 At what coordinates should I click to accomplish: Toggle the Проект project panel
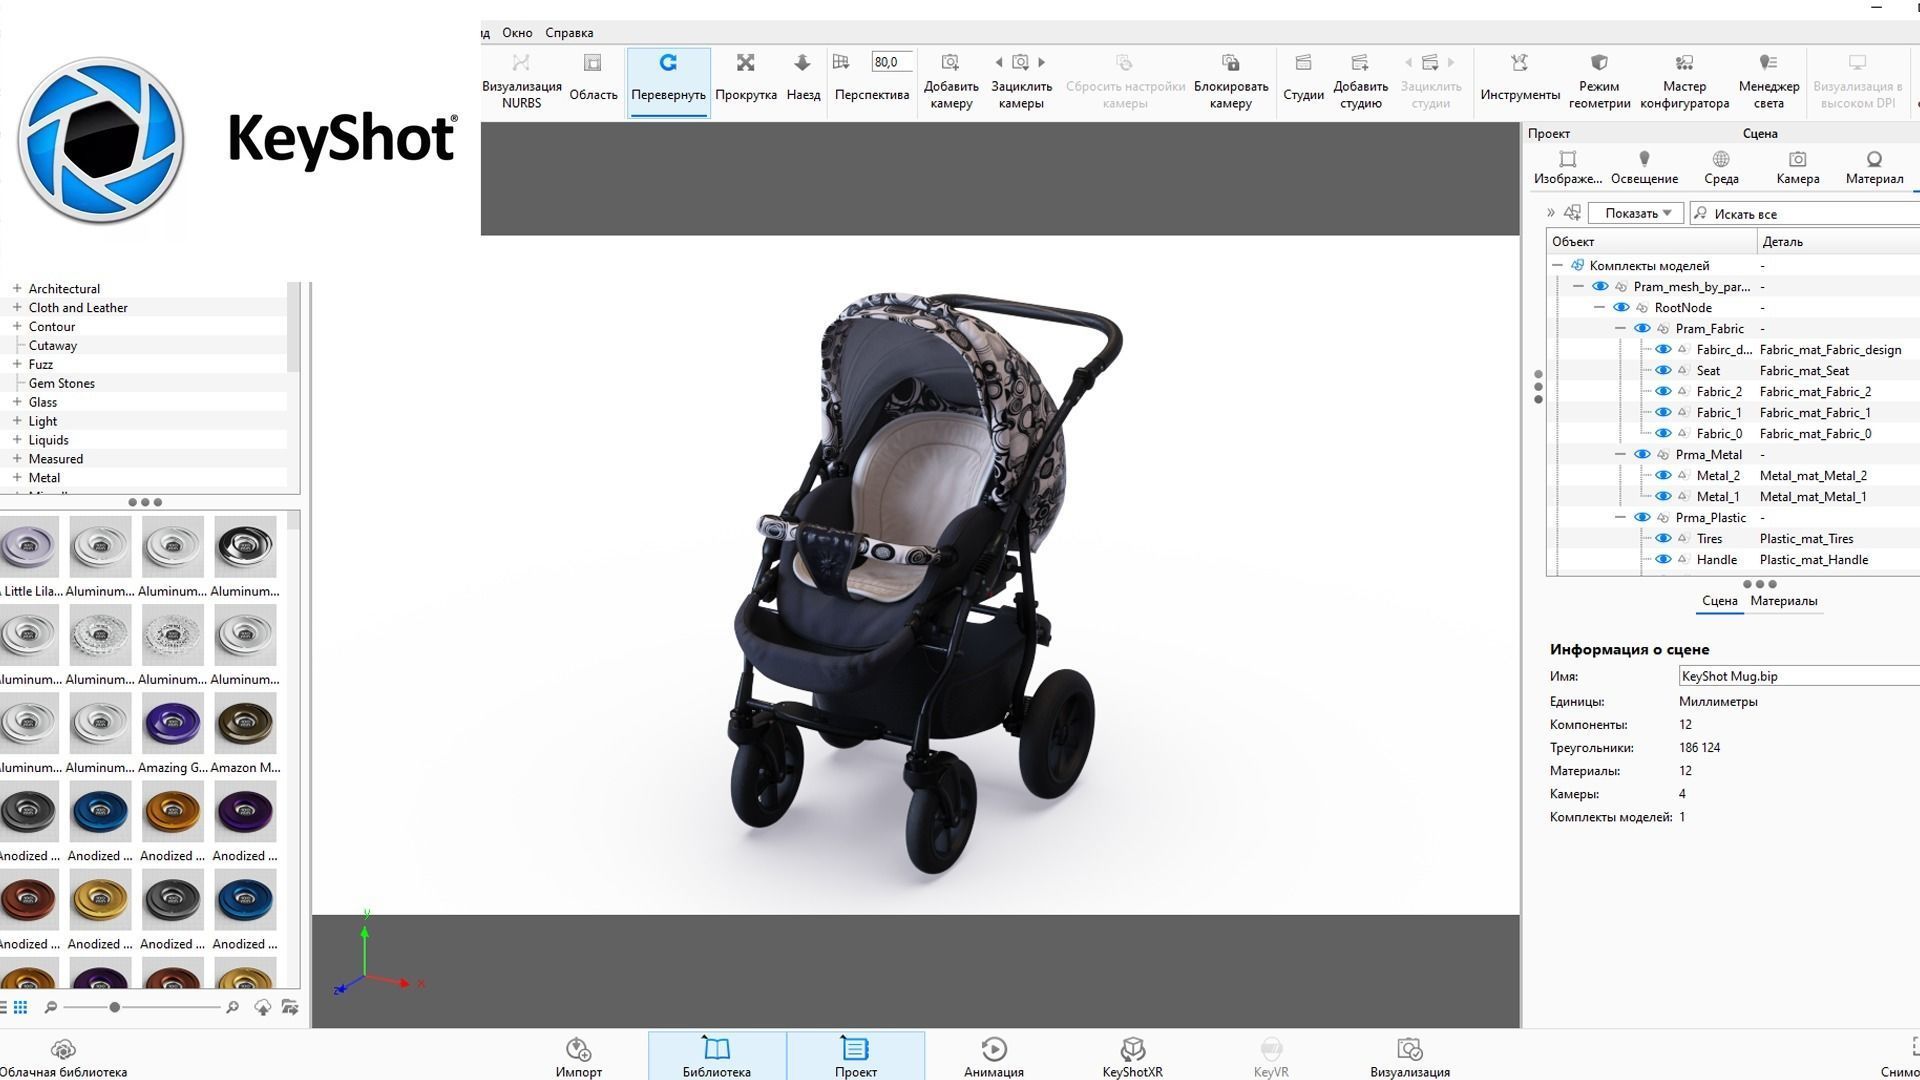856,1056
